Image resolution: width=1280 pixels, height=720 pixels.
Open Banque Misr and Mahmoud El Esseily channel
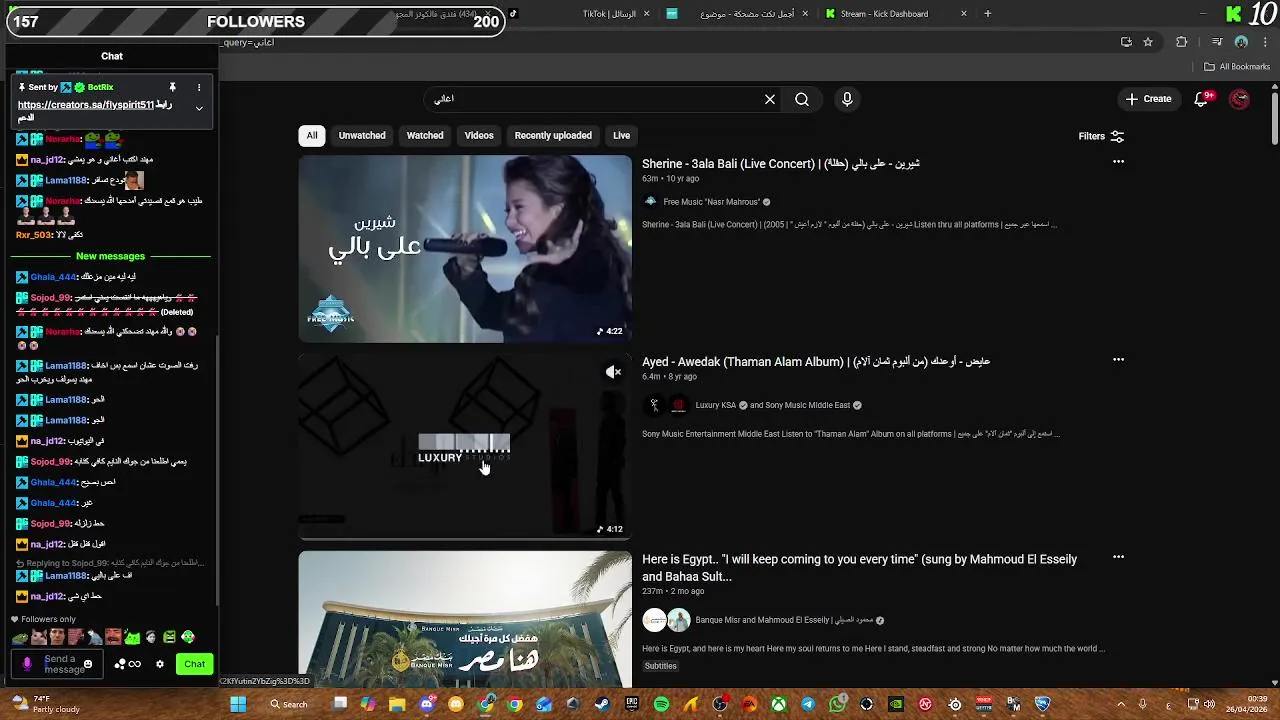click(x=784, y=620)
